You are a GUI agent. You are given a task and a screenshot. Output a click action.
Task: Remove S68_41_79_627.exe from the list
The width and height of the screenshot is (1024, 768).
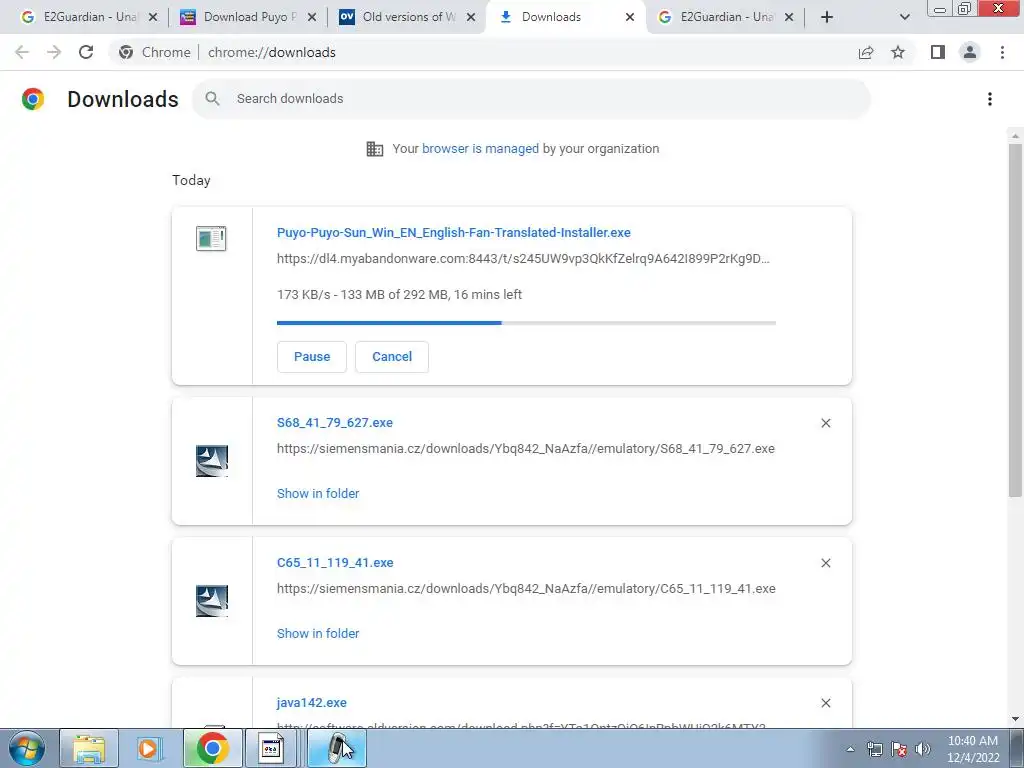pos(825,423)
